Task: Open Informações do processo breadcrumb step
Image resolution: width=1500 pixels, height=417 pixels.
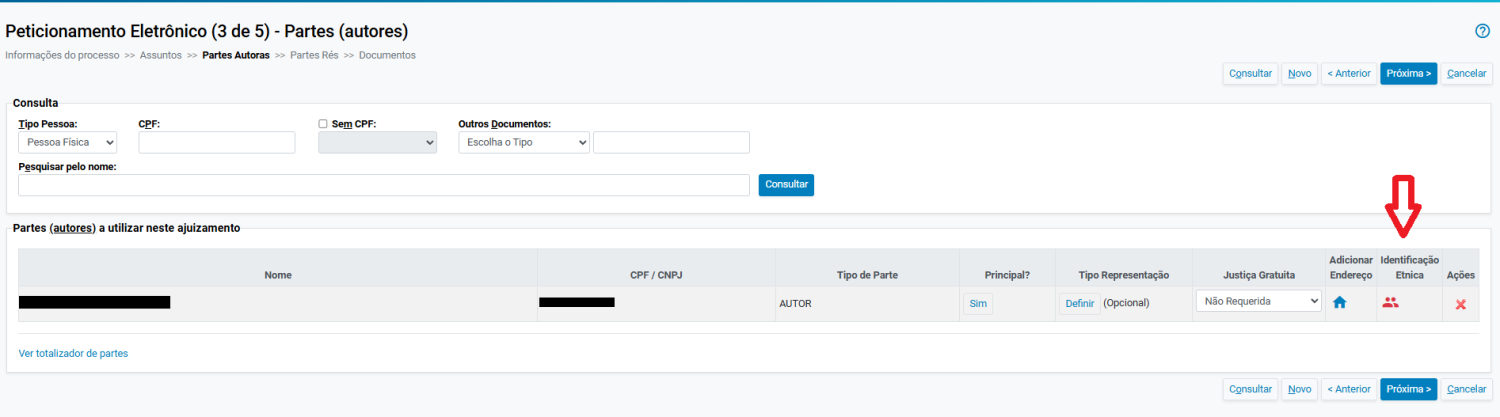Action: pyautogui.click(x=62, y=55)
